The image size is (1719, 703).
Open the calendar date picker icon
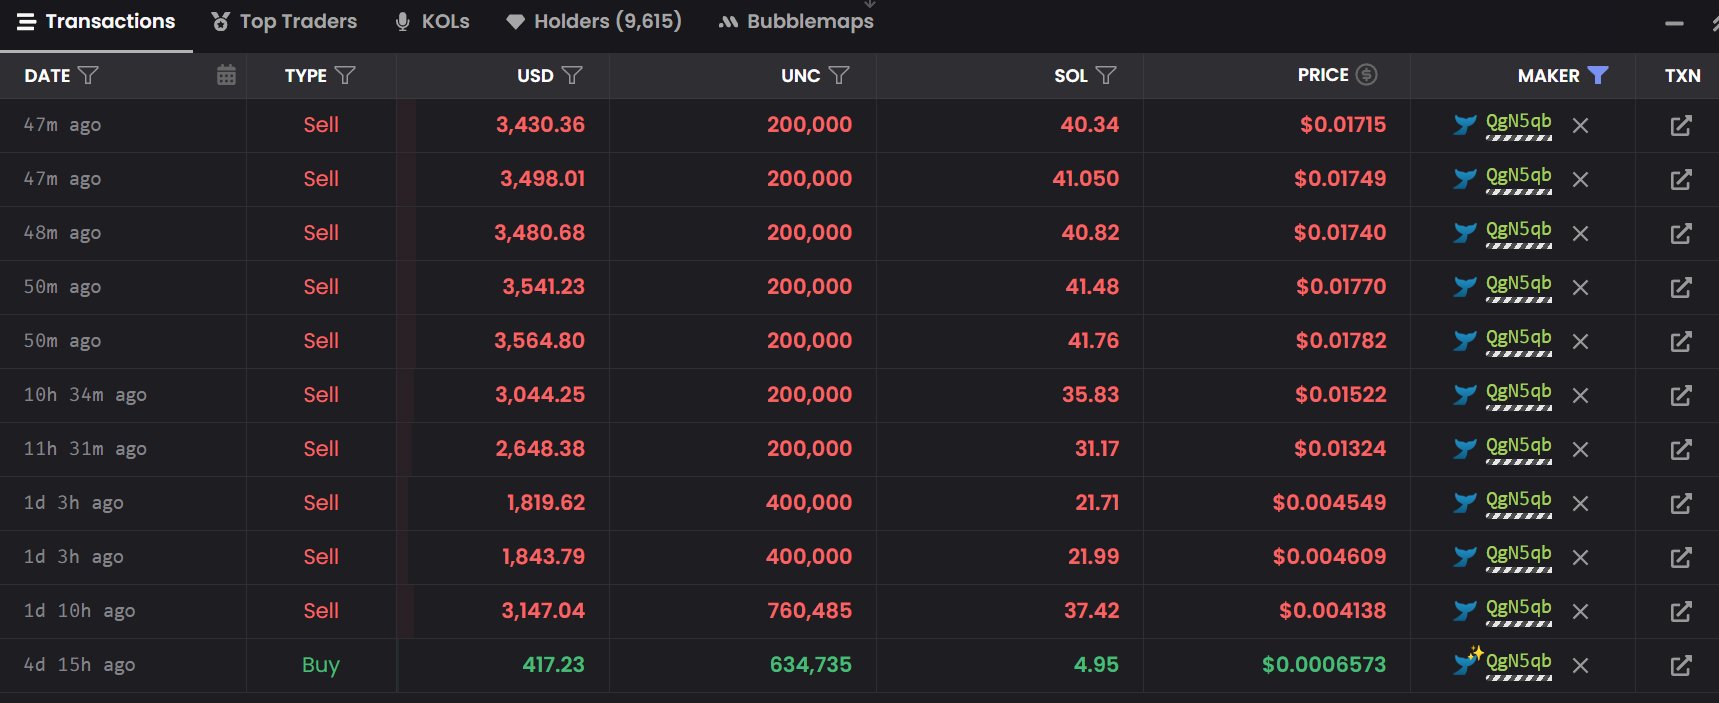pyautogui.click(x=226, y=75)
